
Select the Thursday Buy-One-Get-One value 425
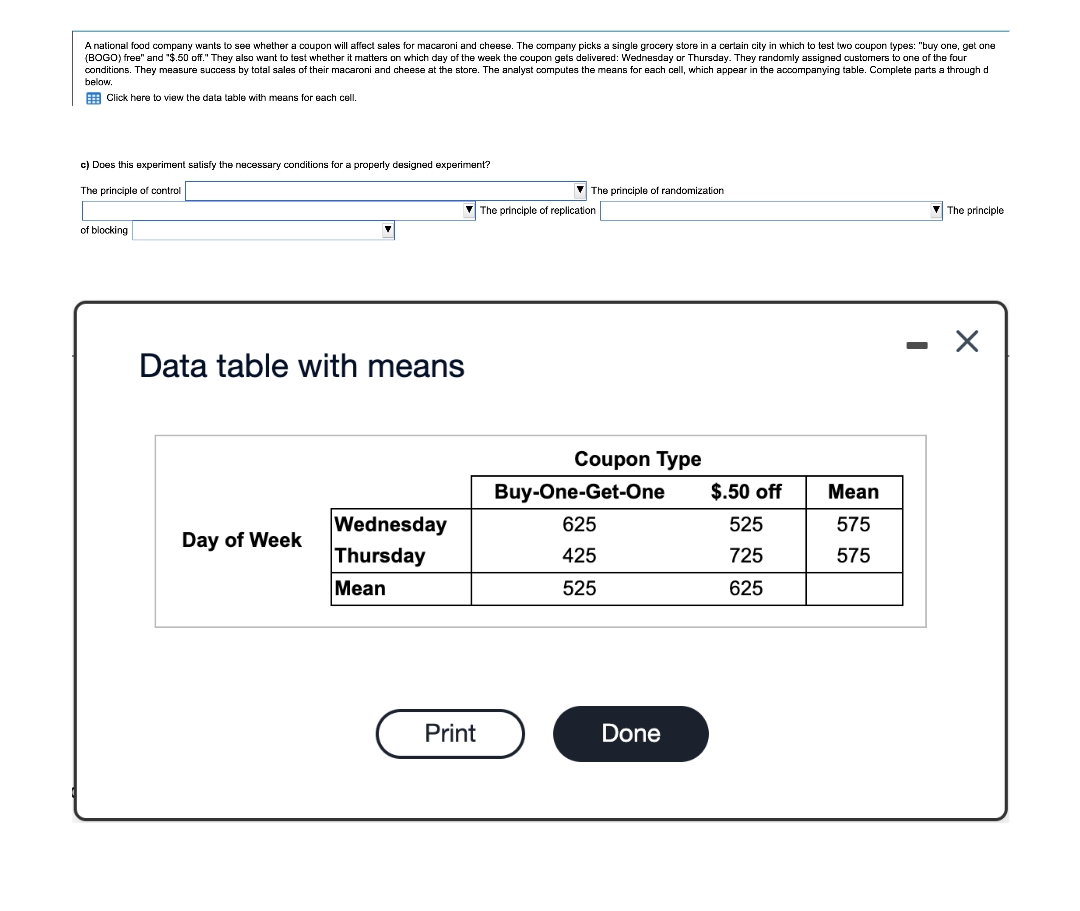click(x=579, y=556)
